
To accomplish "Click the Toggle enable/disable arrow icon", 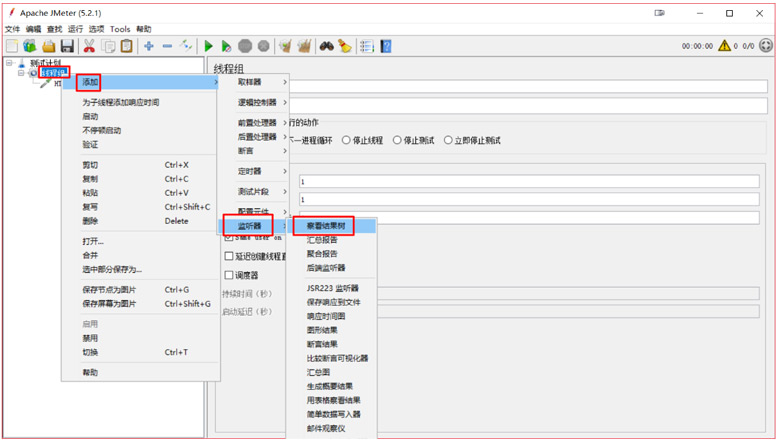I will pyautogui.click(x=187, y=46).
